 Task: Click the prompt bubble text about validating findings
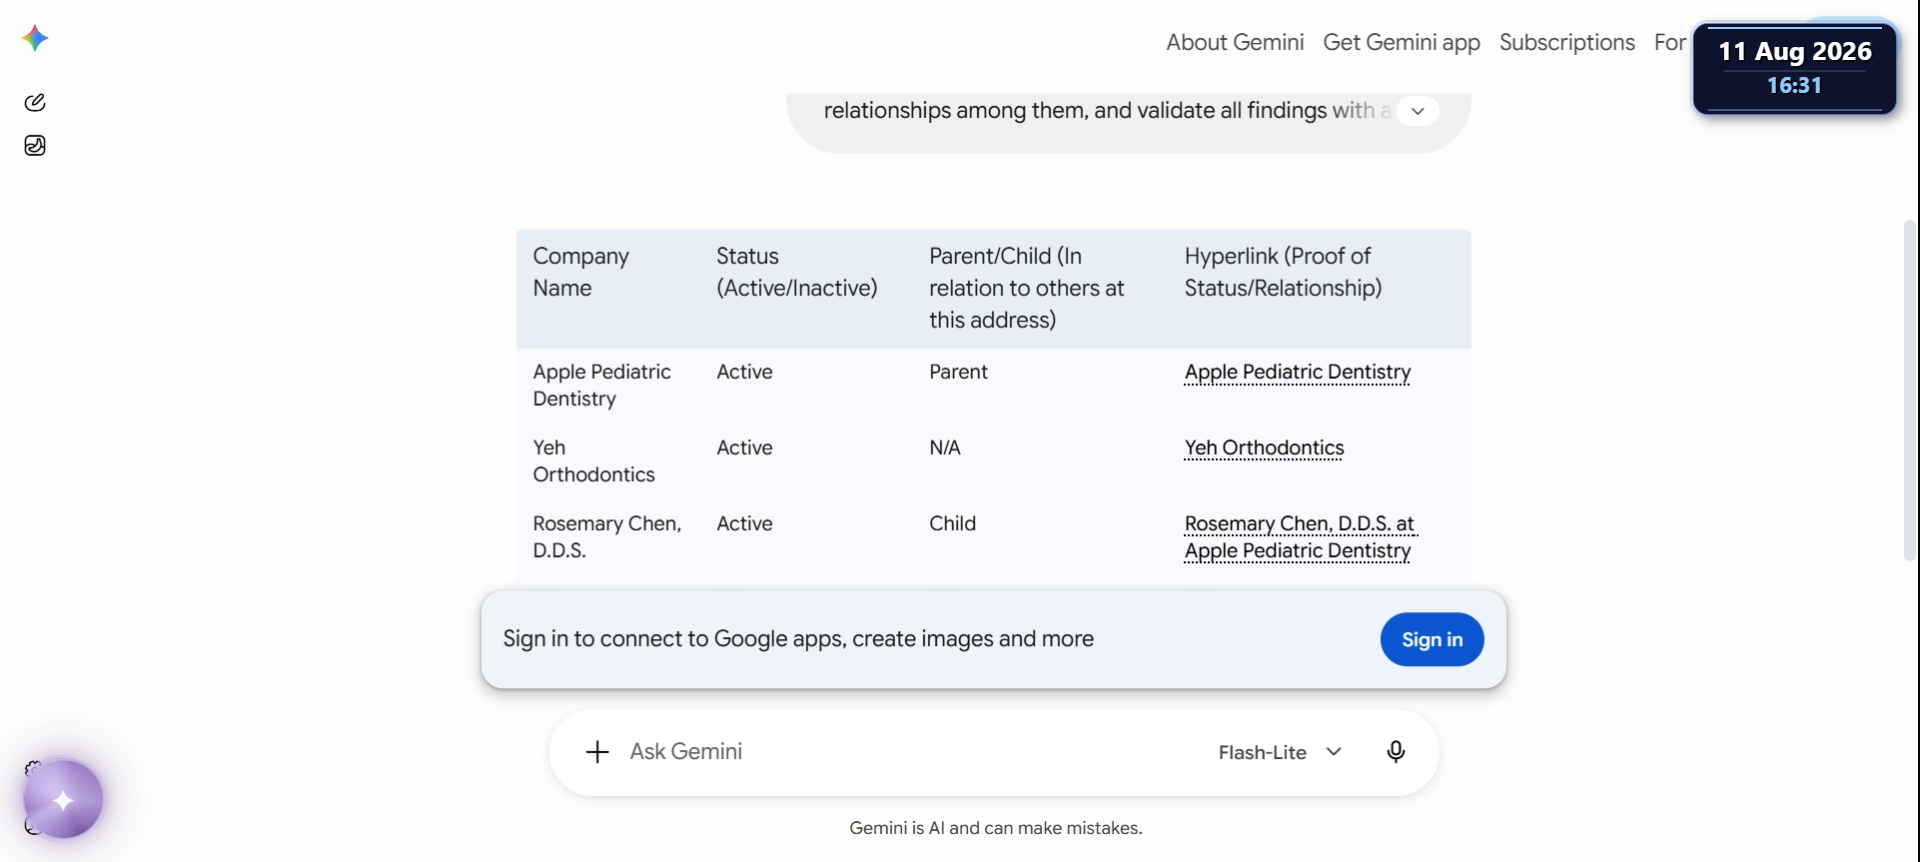pos(1107,111)
